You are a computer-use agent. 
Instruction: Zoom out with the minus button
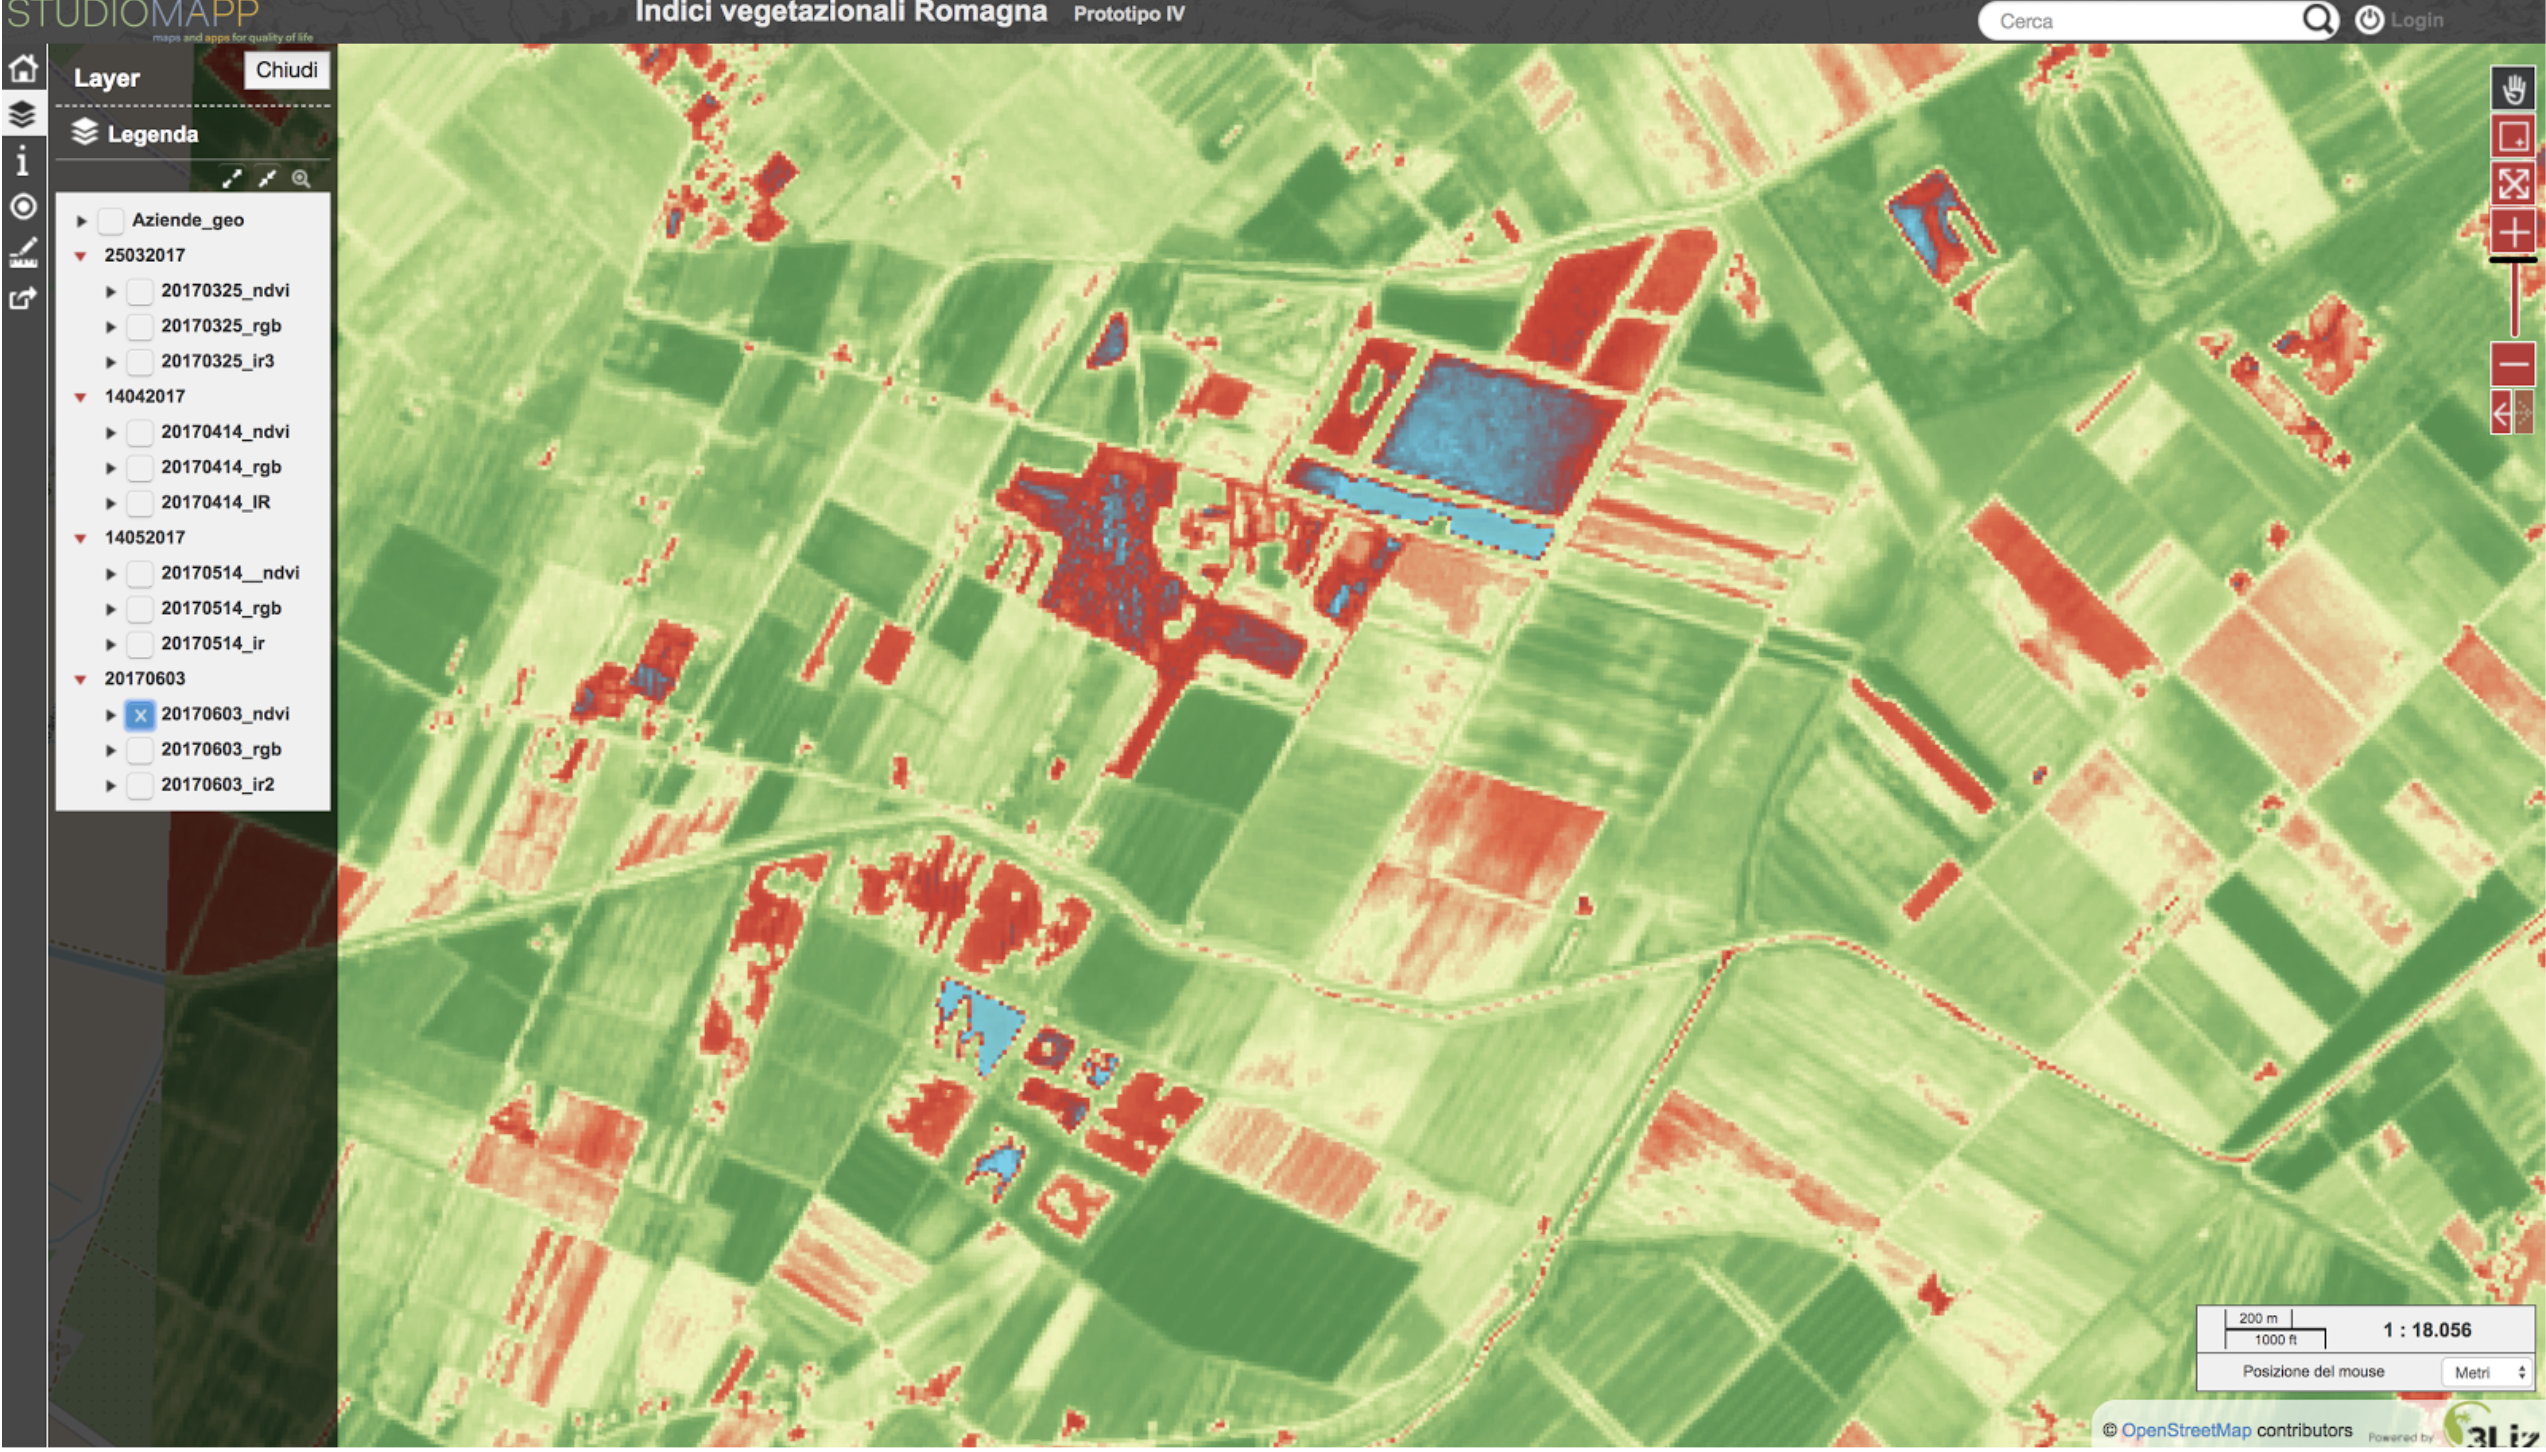(2512, 365)
